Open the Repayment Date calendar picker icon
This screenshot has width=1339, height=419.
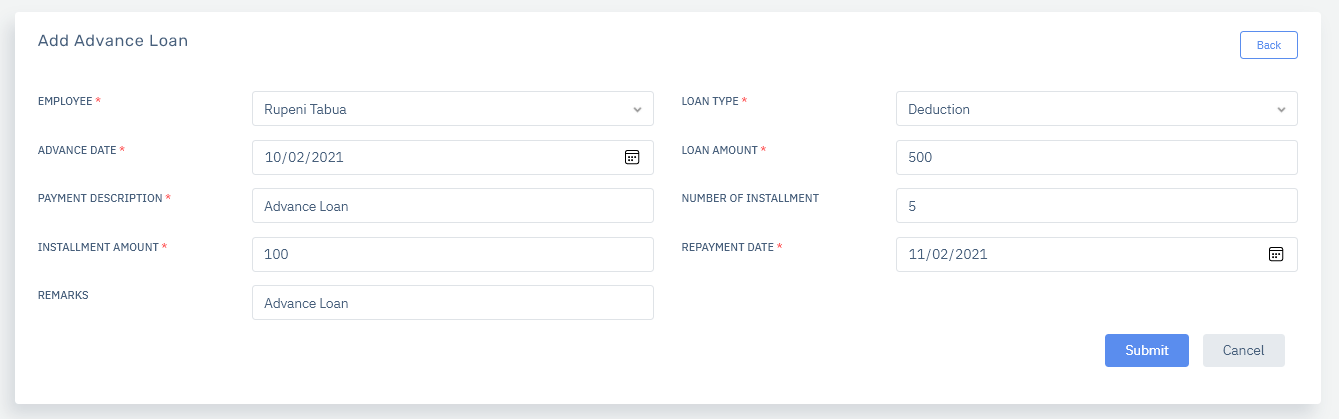[x=1276, y=254]
